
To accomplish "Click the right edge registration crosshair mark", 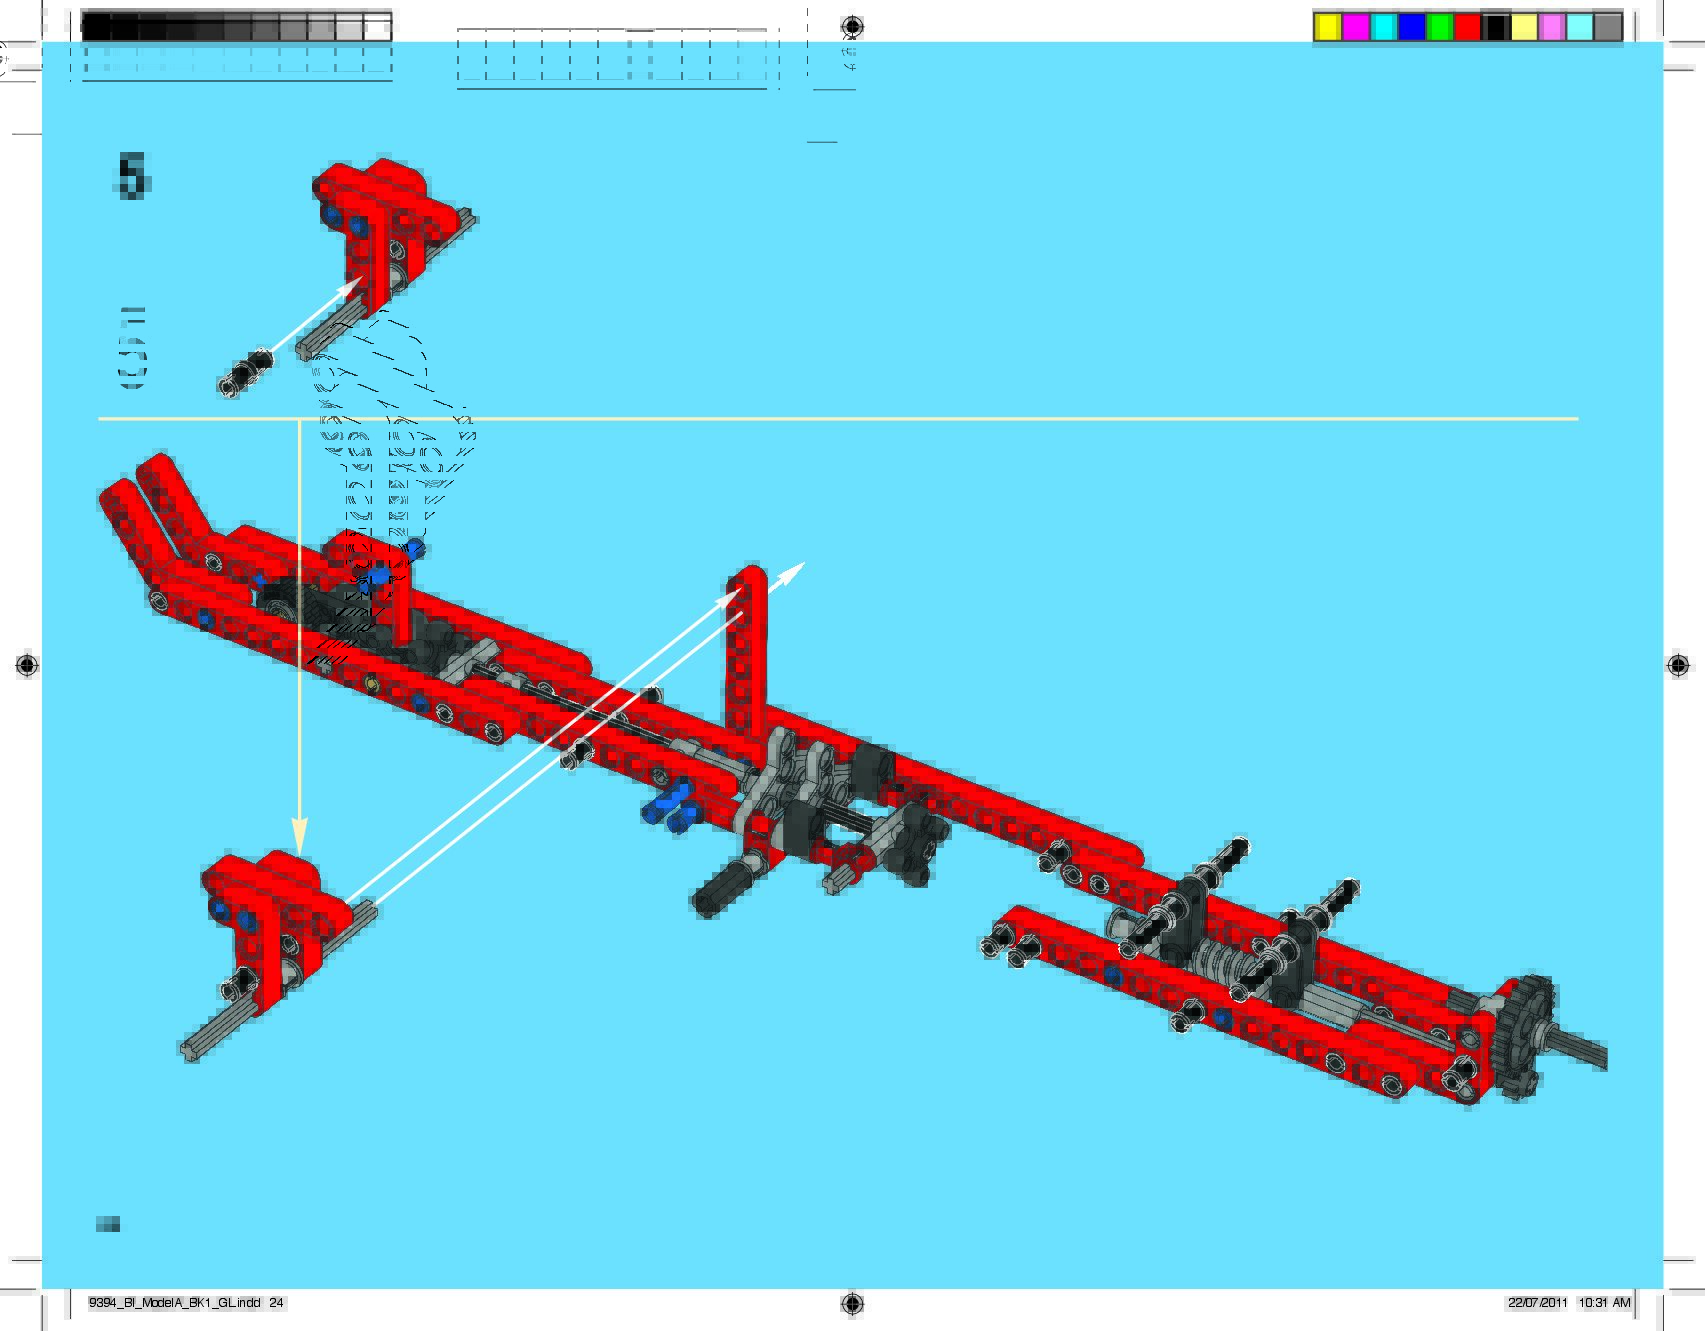I will click(x=1679, y=665).
